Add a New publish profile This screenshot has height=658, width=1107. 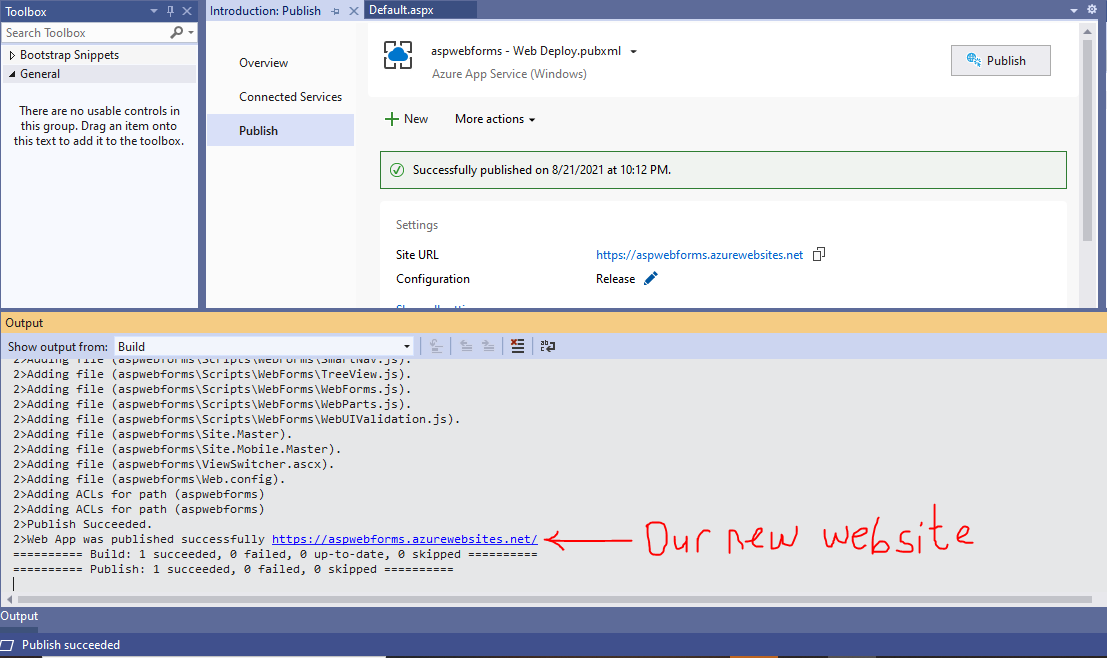point(406,119)
